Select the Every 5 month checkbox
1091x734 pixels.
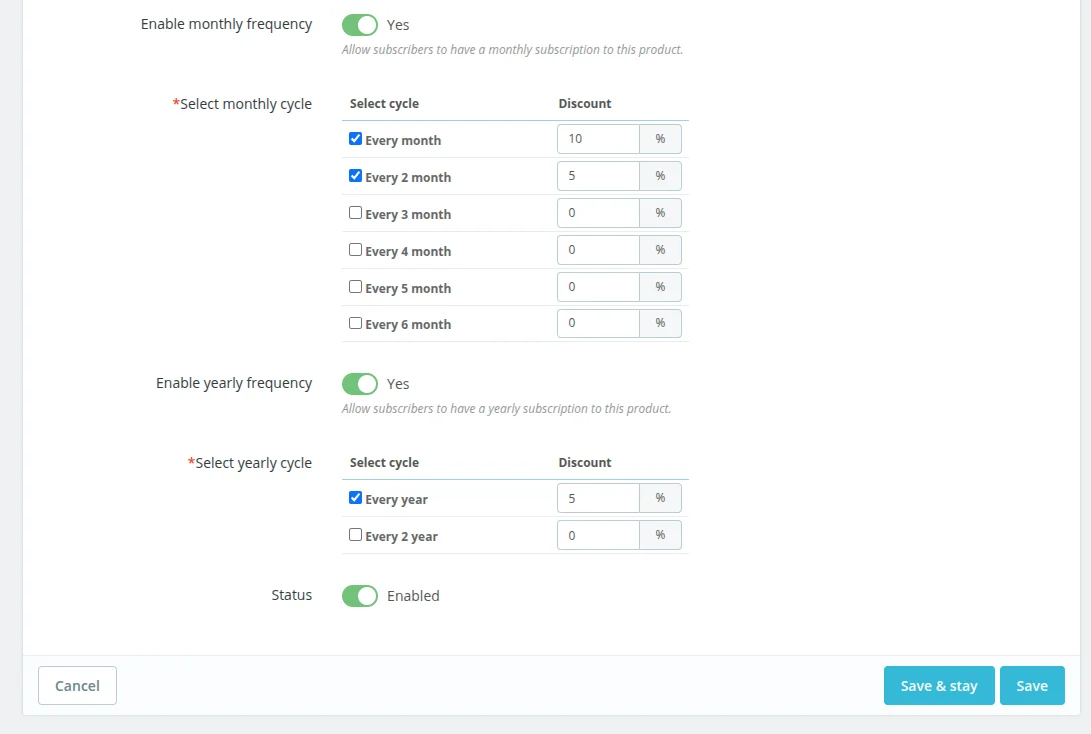point(355,287)
